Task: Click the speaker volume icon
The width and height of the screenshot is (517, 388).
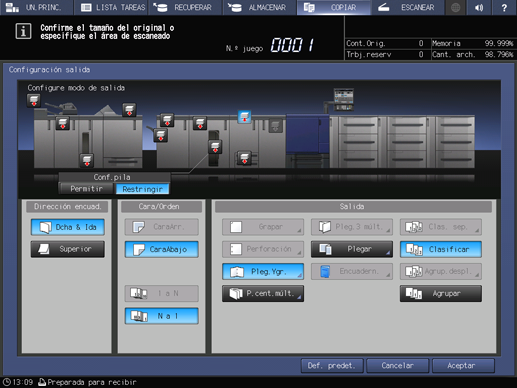Action: (x=479, y=7)
